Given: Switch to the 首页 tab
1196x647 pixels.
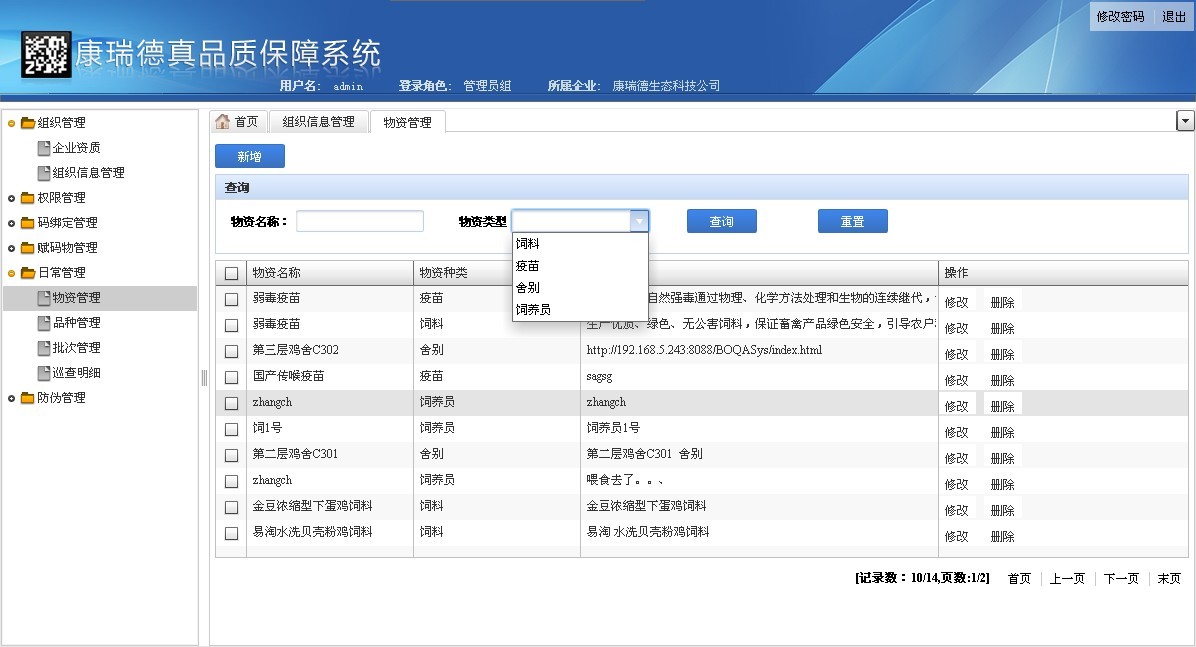Looking at the screenshot, I should coord(238,122).
